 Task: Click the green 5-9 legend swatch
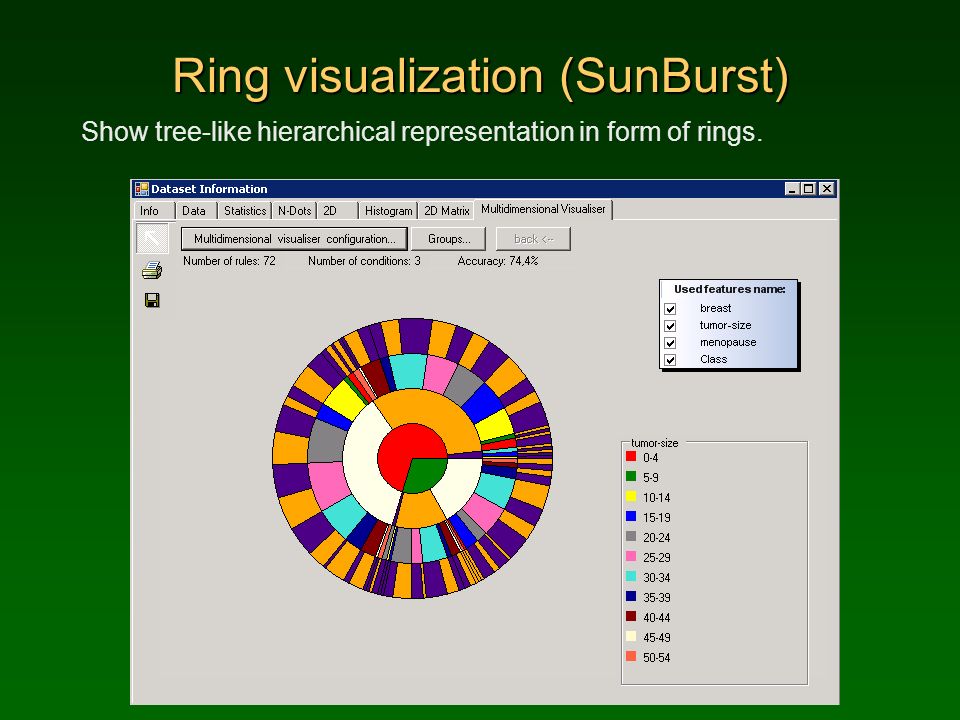(x=631, y=476)
